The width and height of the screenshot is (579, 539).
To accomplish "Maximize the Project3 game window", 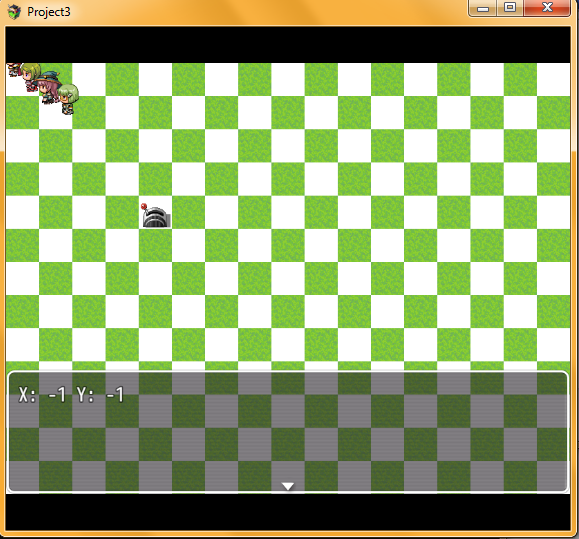I will [510, 8].
